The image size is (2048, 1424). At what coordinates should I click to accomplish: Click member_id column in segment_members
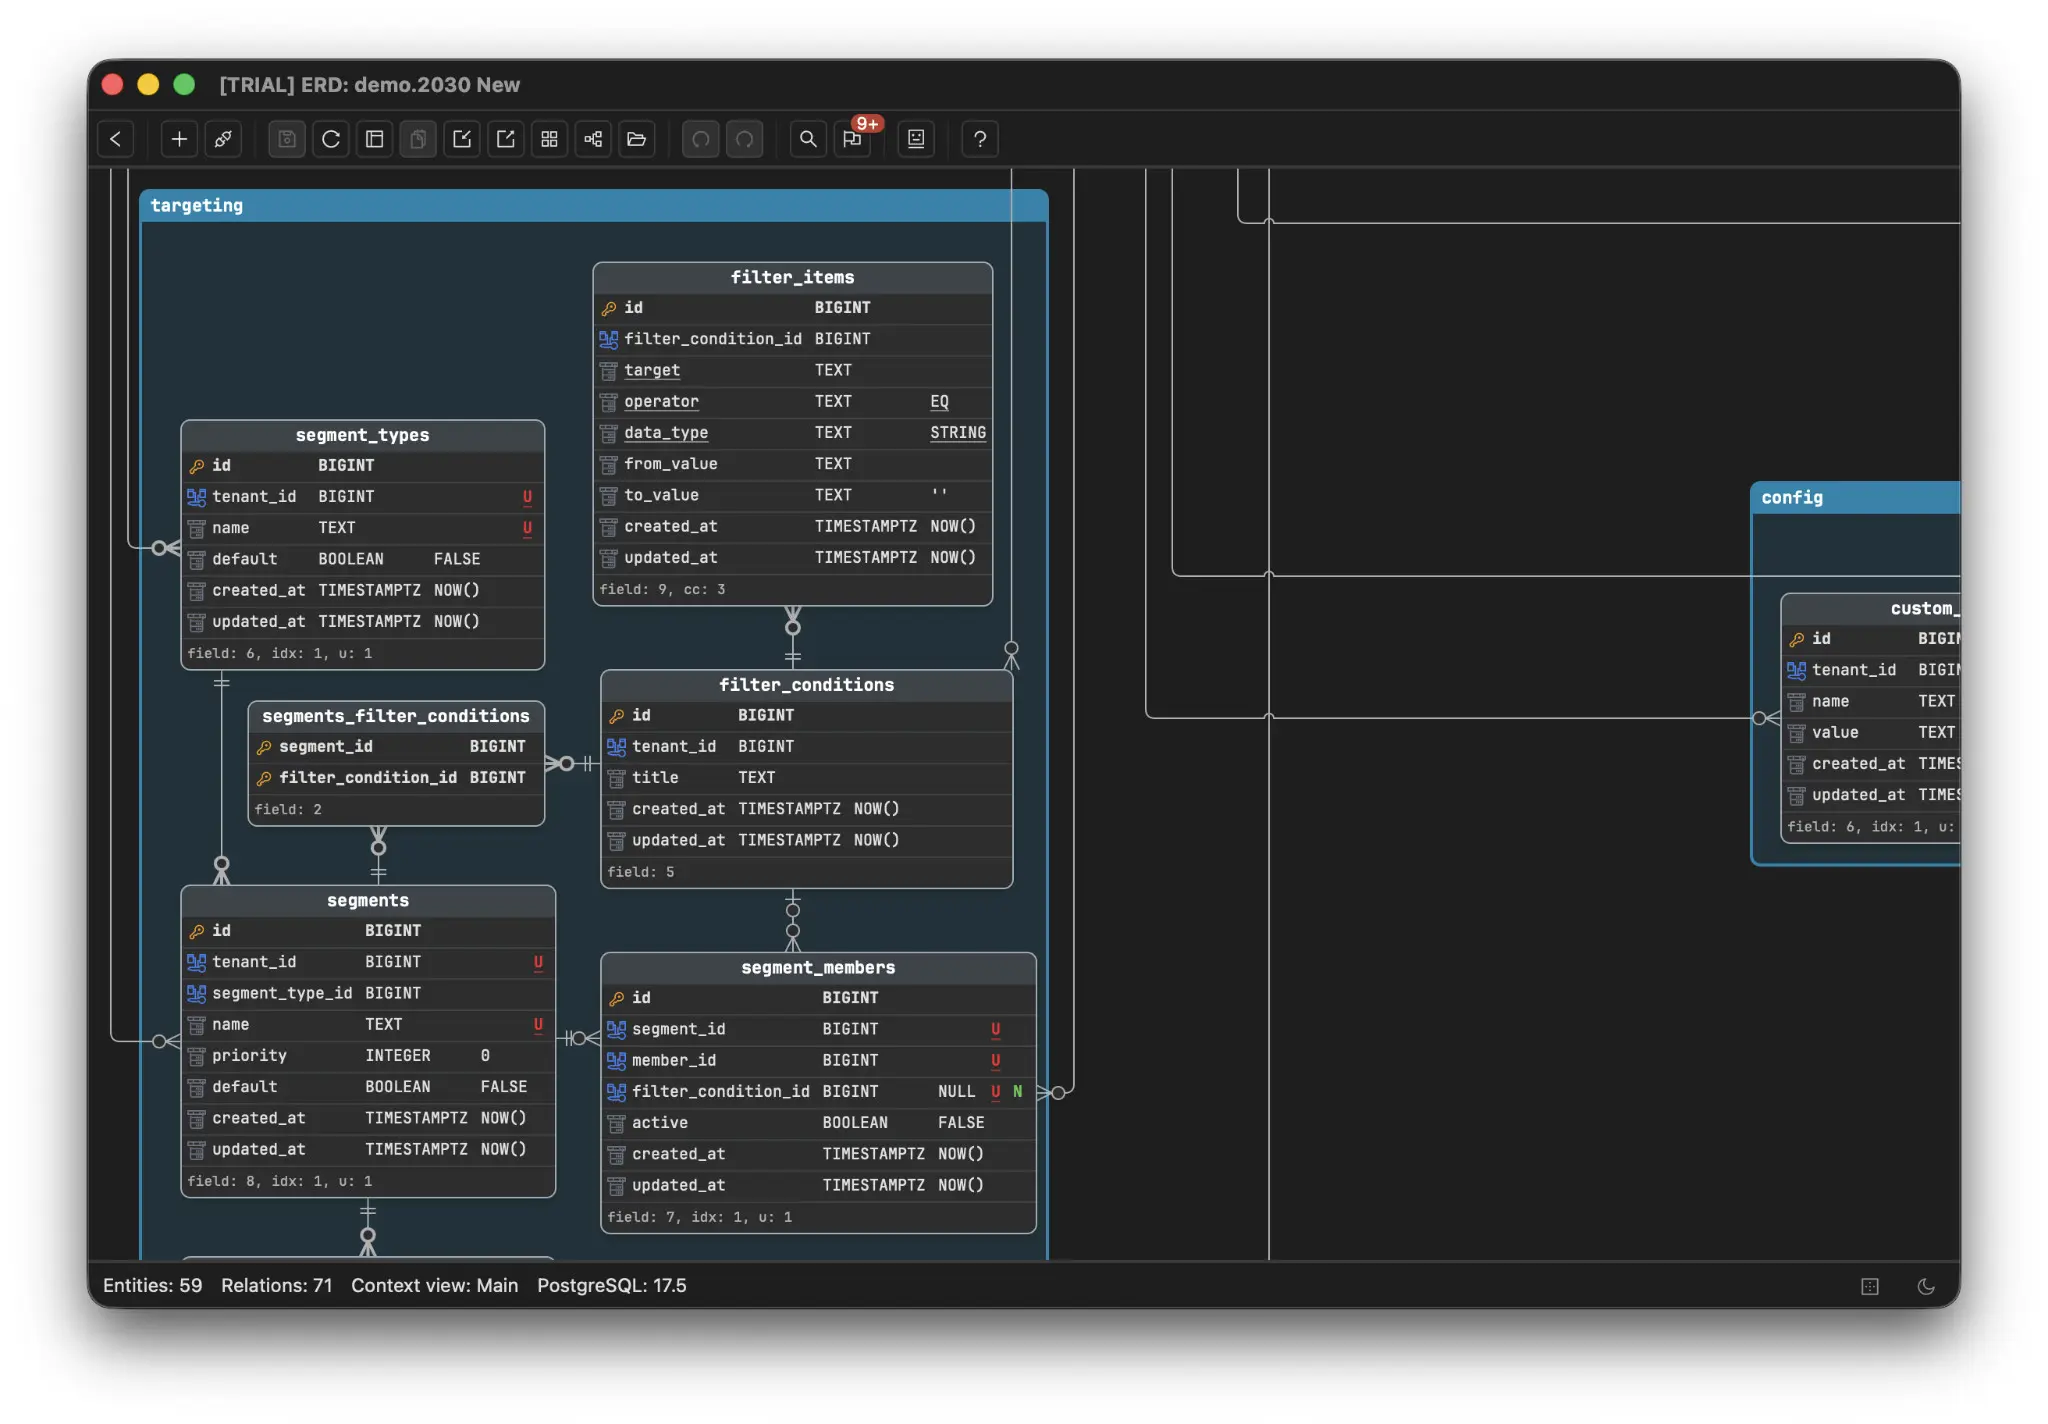(x=818, y=1060)
